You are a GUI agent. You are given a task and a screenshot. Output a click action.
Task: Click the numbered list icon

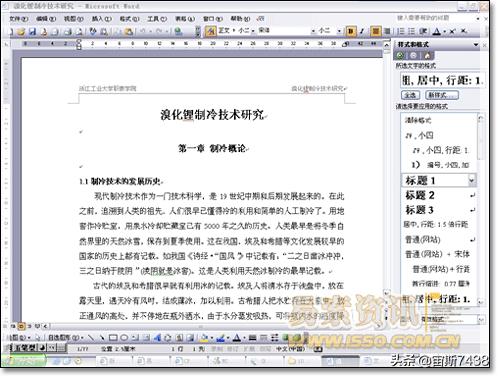[x=401, y=31]
